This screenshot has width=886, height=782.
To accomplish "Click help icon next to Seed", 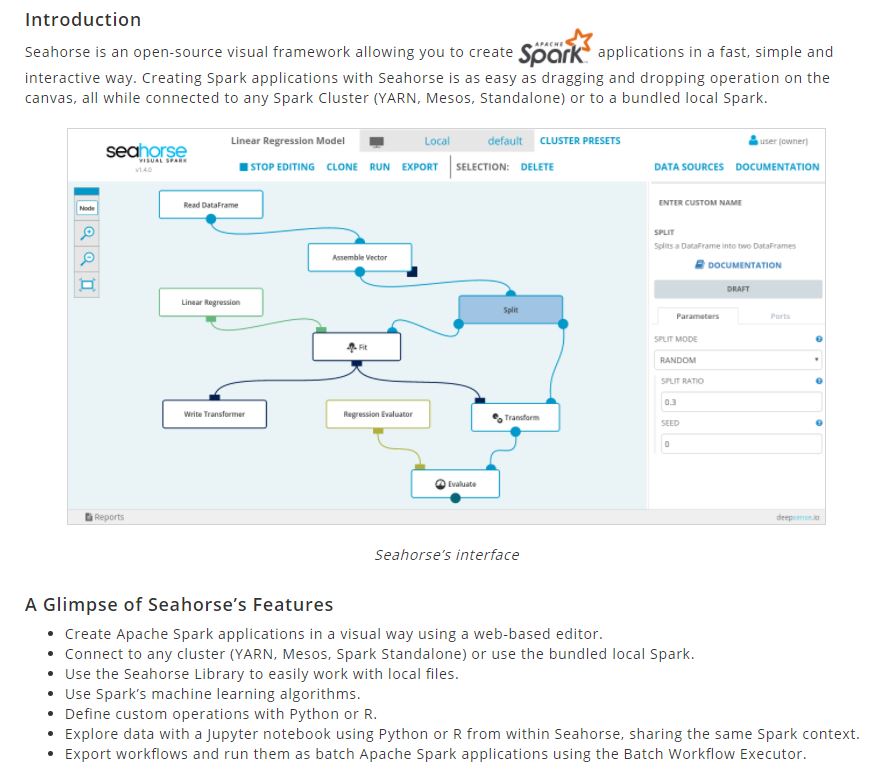I will tap(819, 423).
